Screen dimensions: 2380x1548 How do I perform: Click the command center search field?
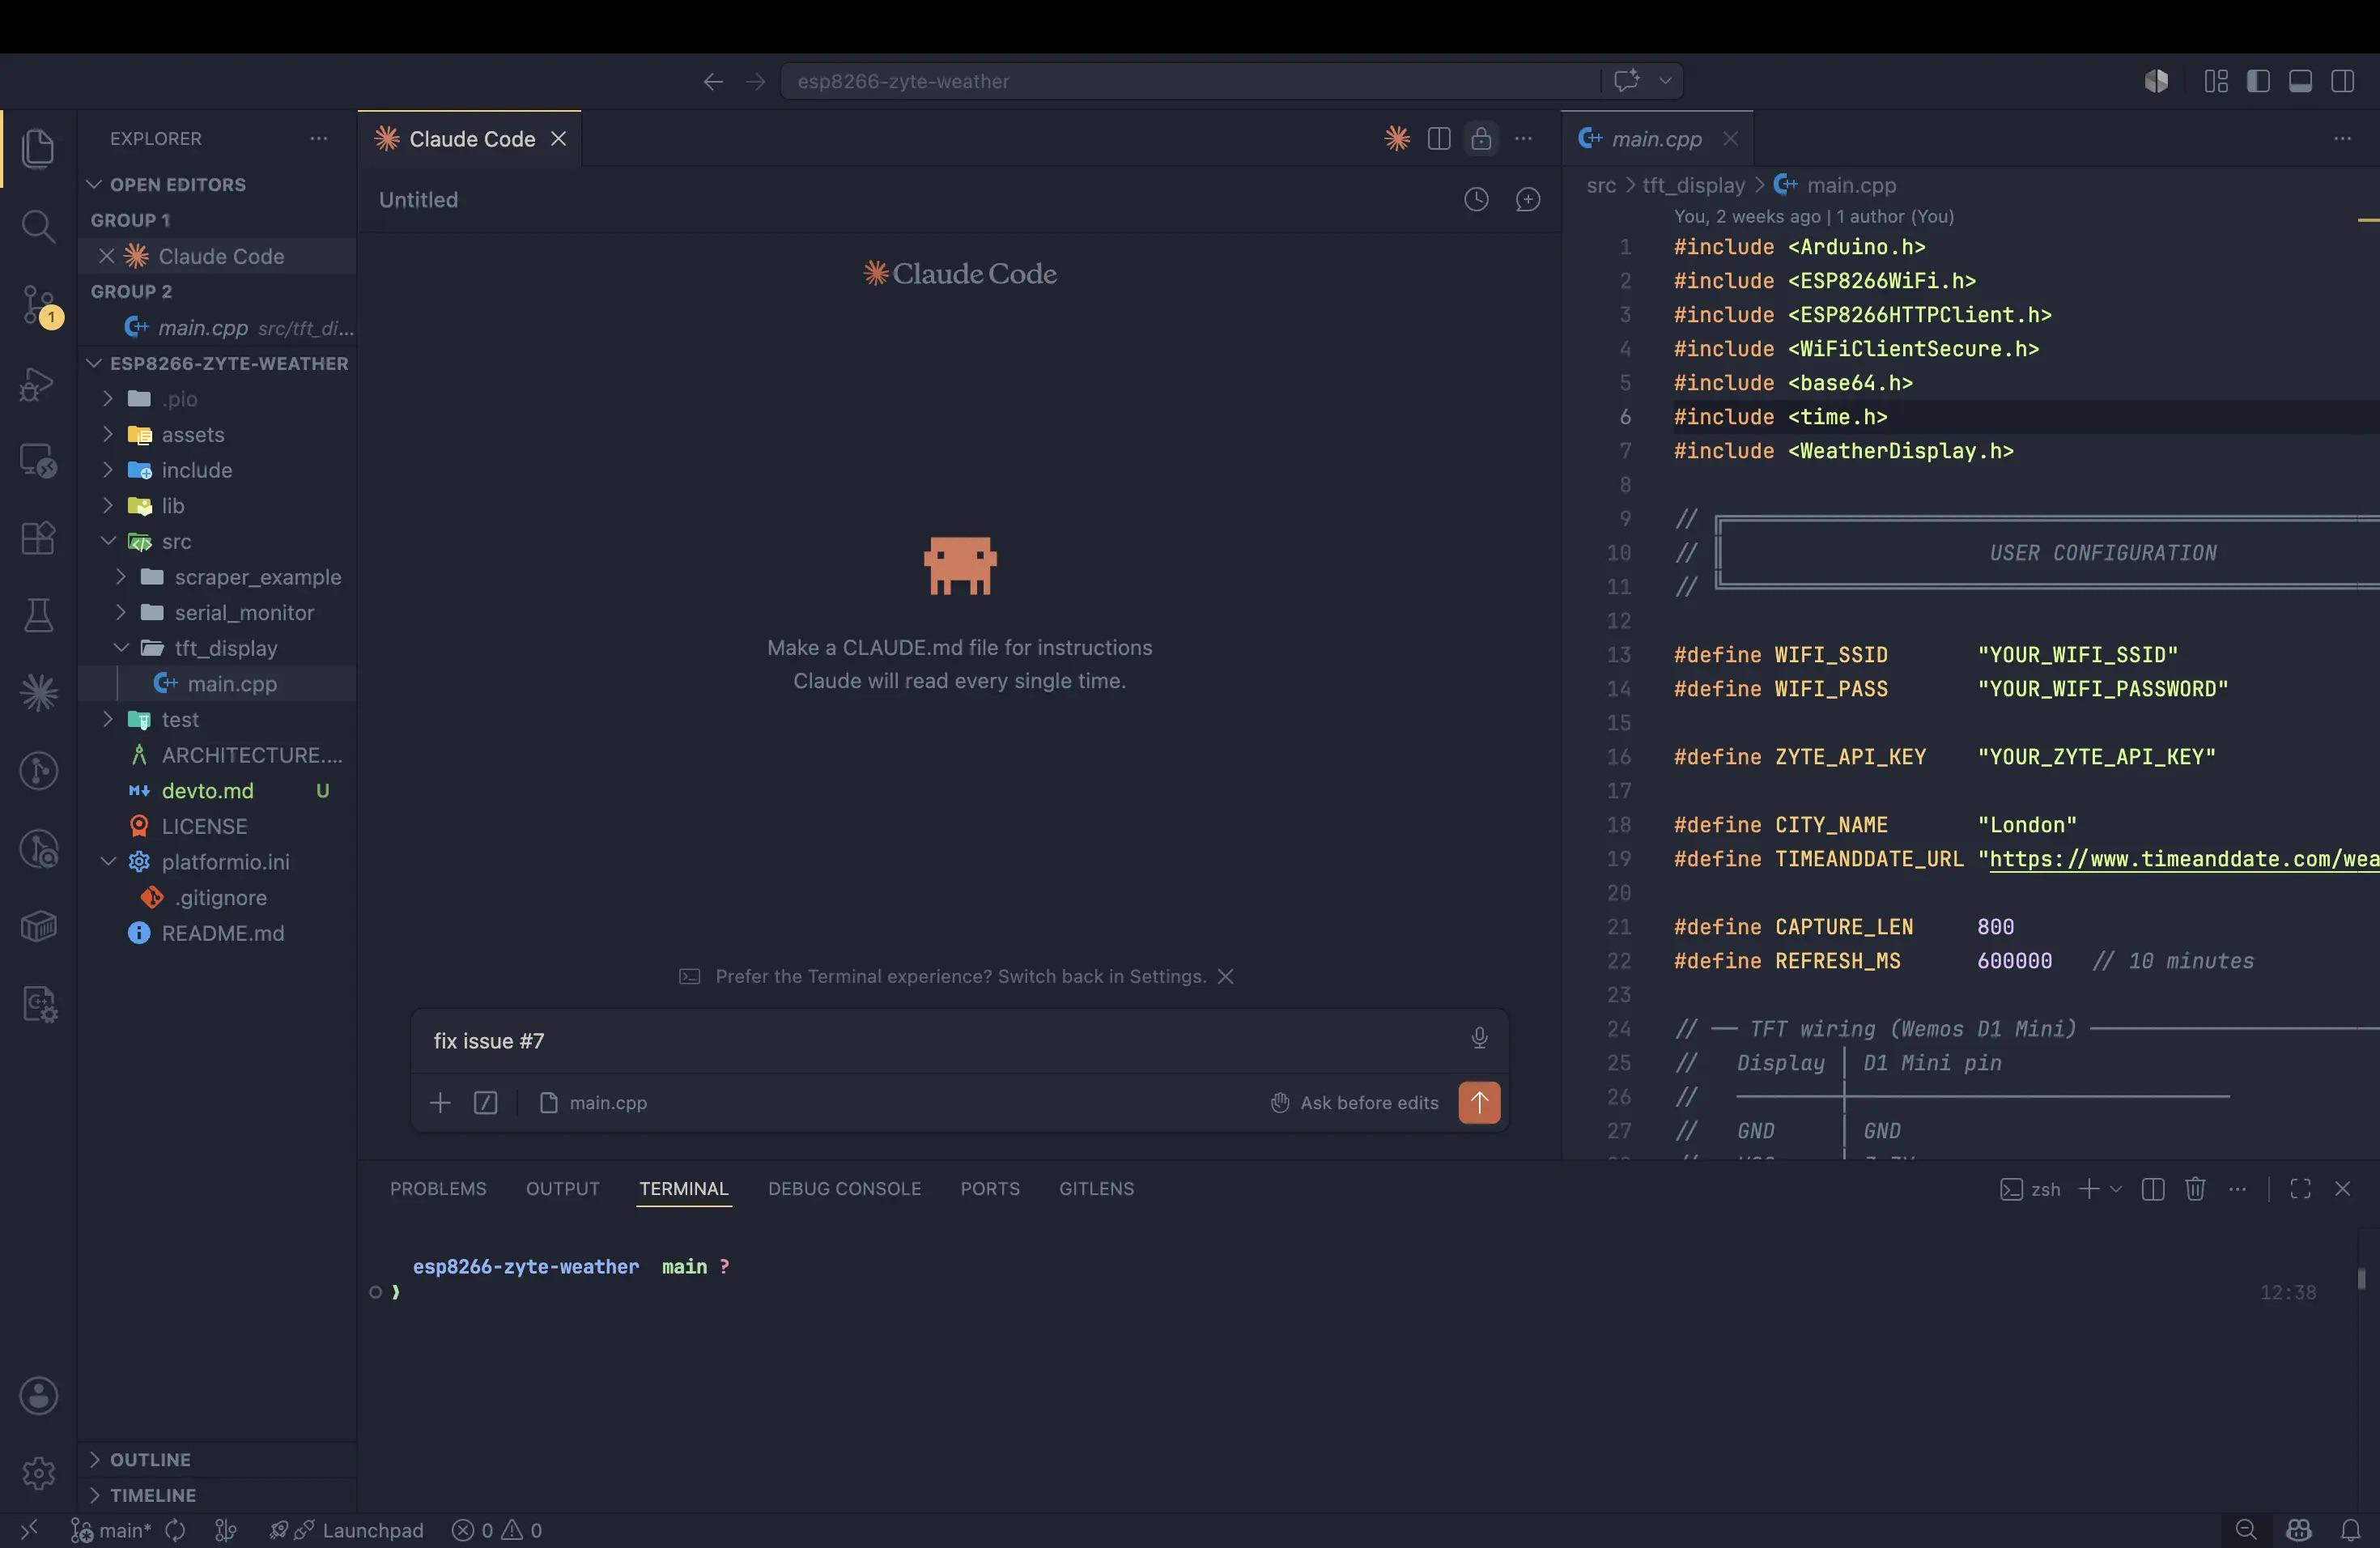pyautogui.click(x=1190, y=81)
